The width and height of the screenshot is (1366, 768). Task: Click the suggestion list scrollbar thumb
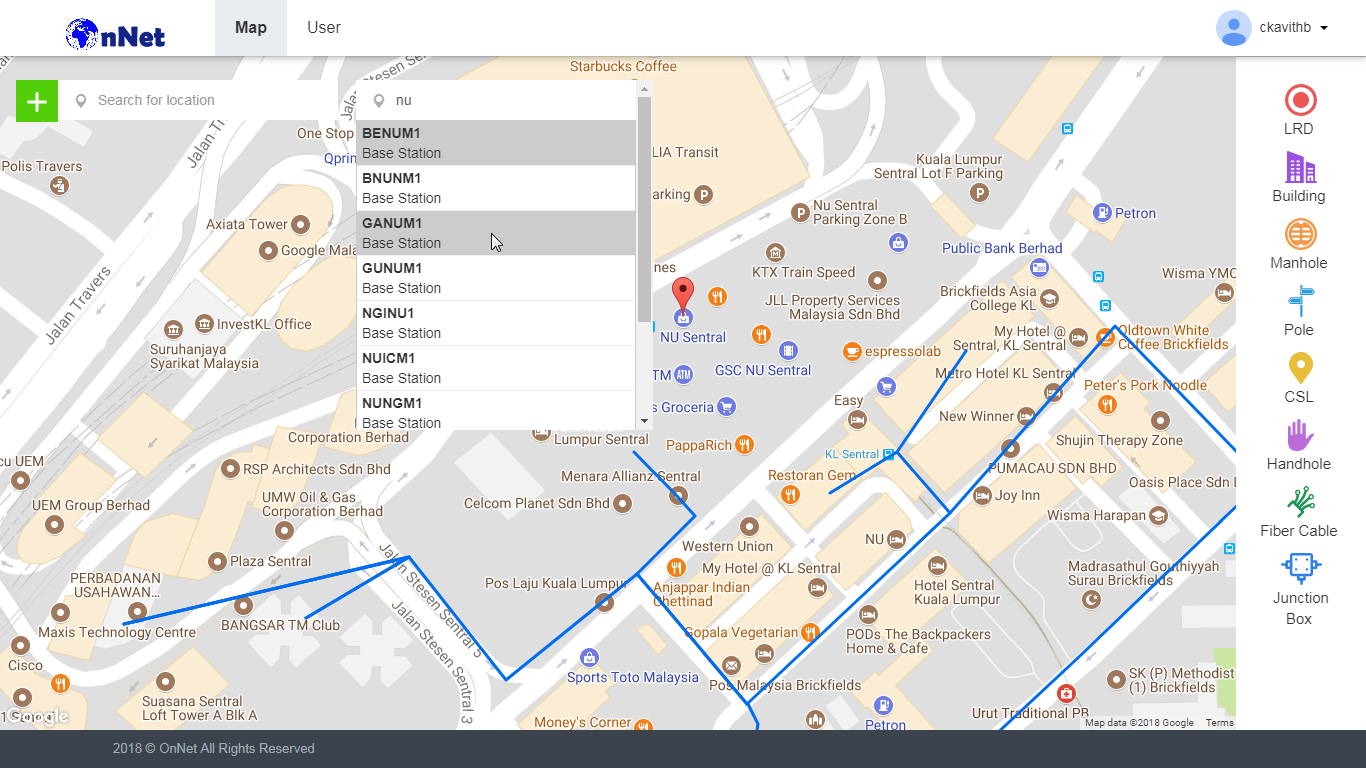645,210
